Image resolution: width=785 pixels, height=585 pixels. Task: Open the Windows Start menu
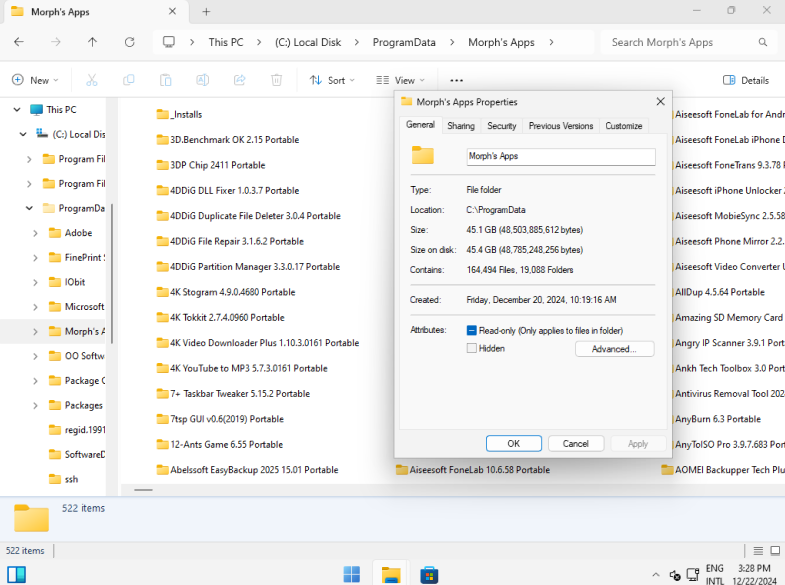pos(351,574)
